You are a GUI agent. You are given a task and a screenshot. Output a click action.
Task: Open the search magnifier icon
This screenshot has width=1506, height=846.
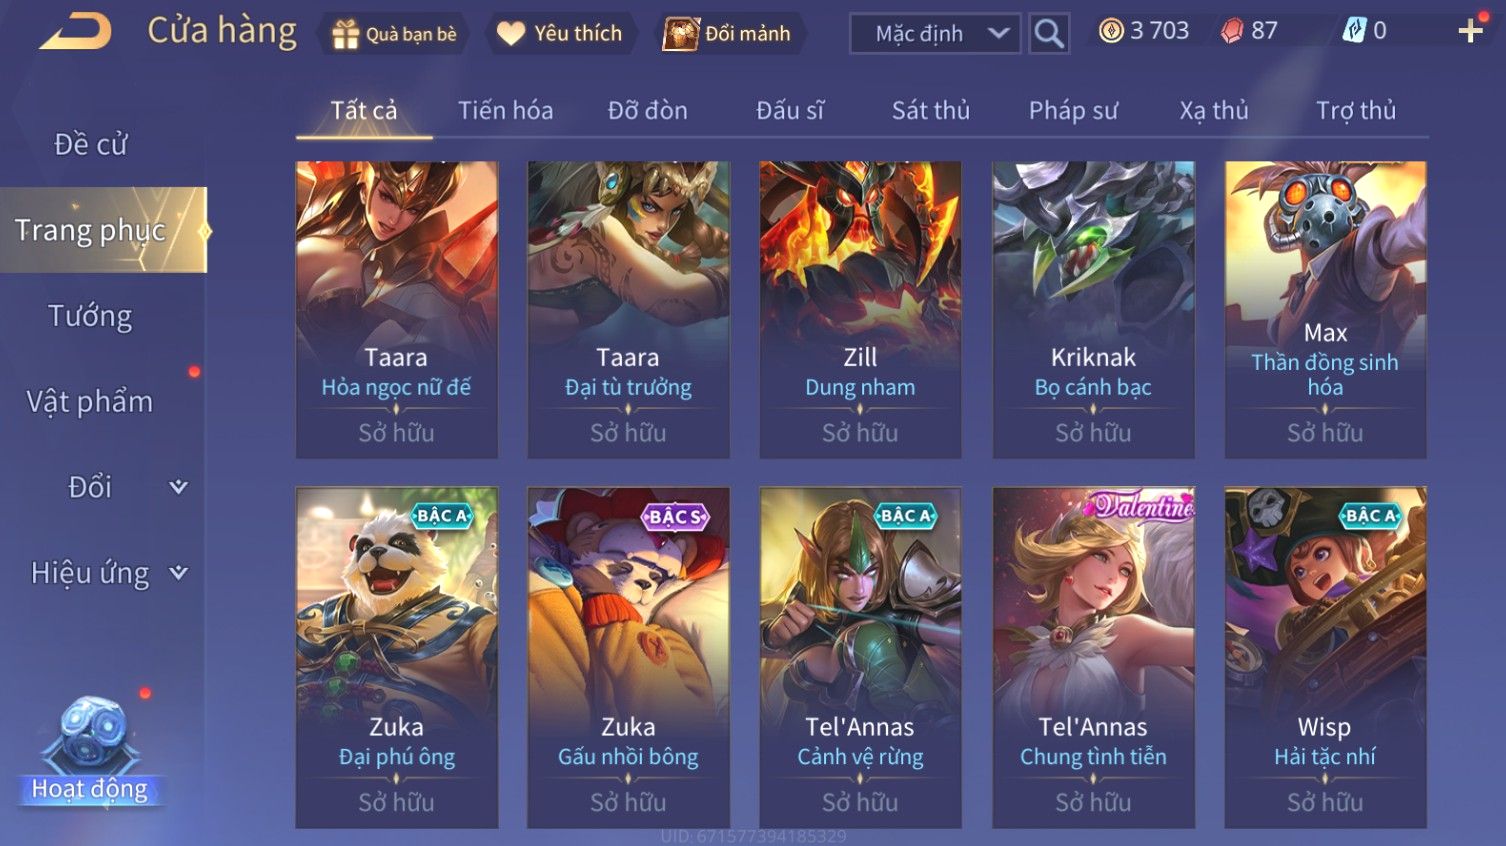[1049, 34]
